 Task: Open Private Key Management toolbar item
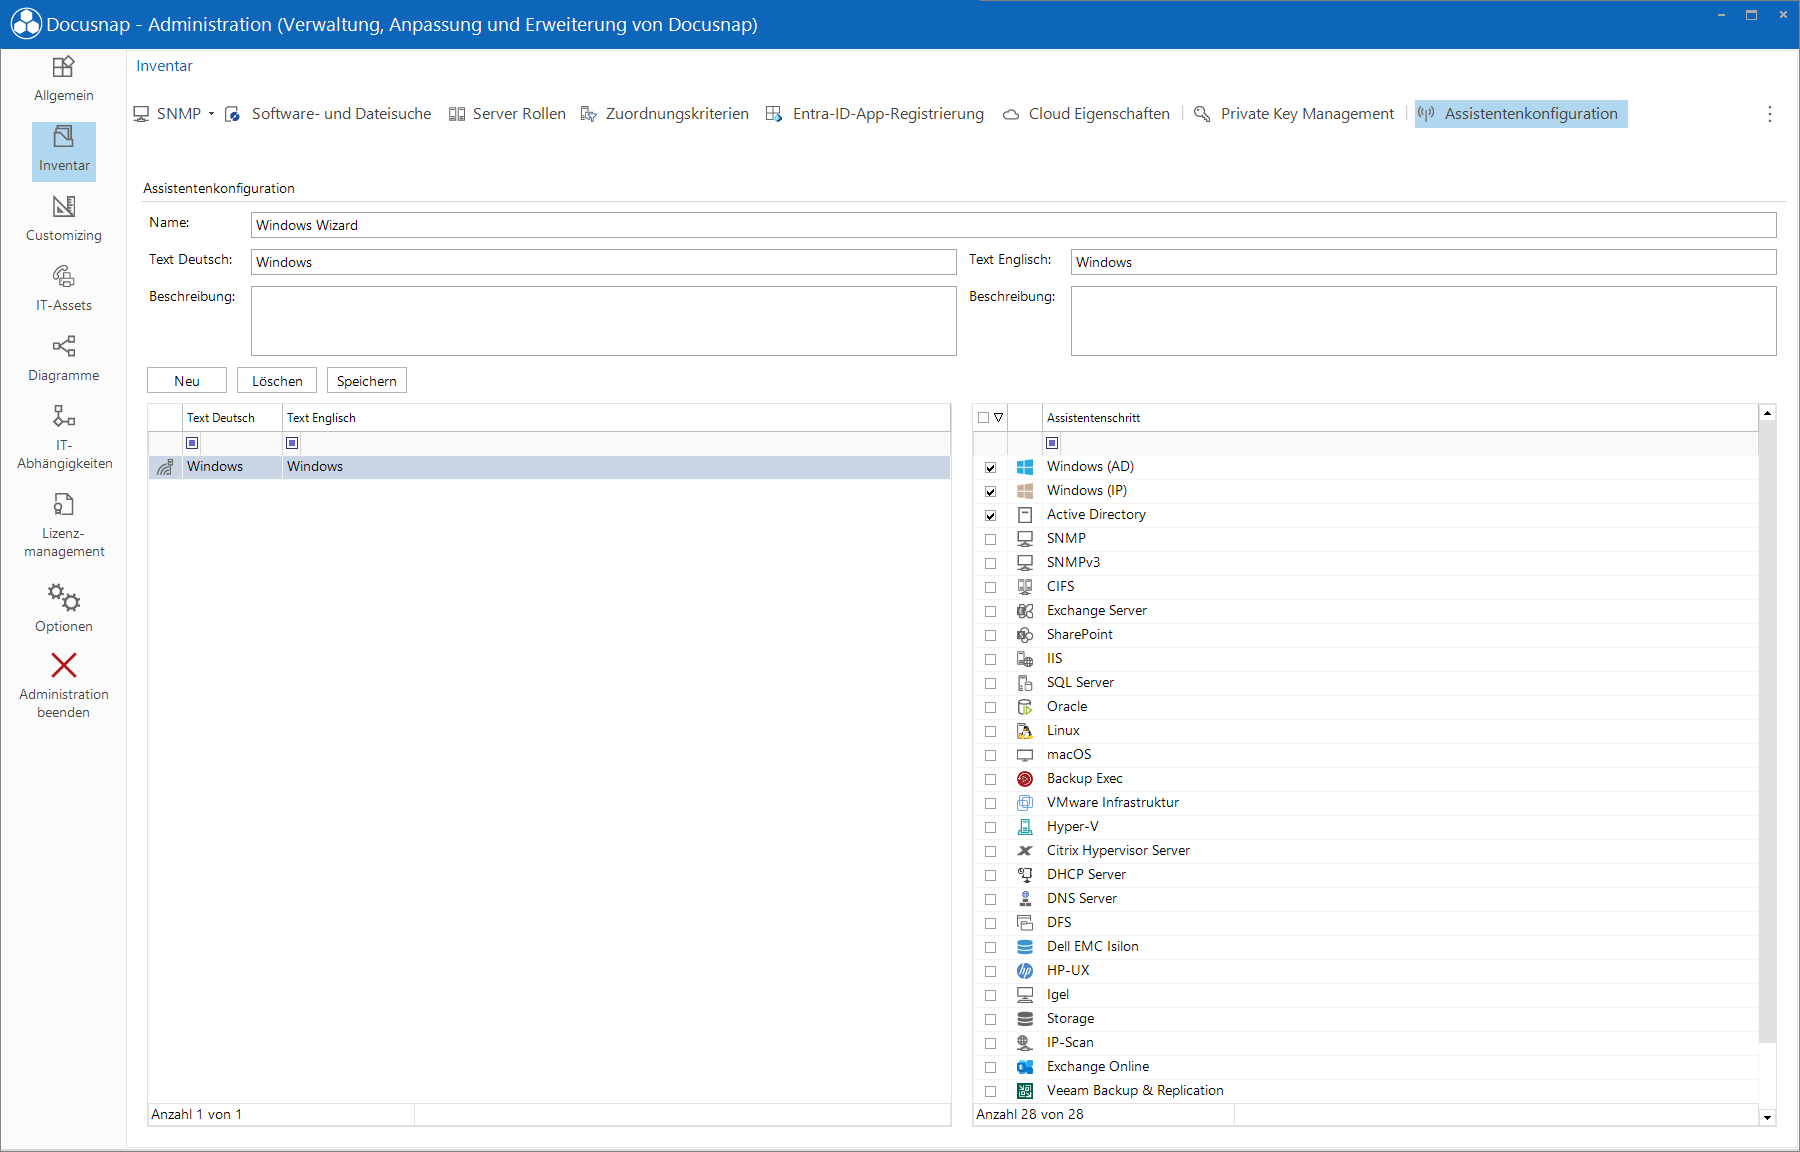(x=1294, y=114)
